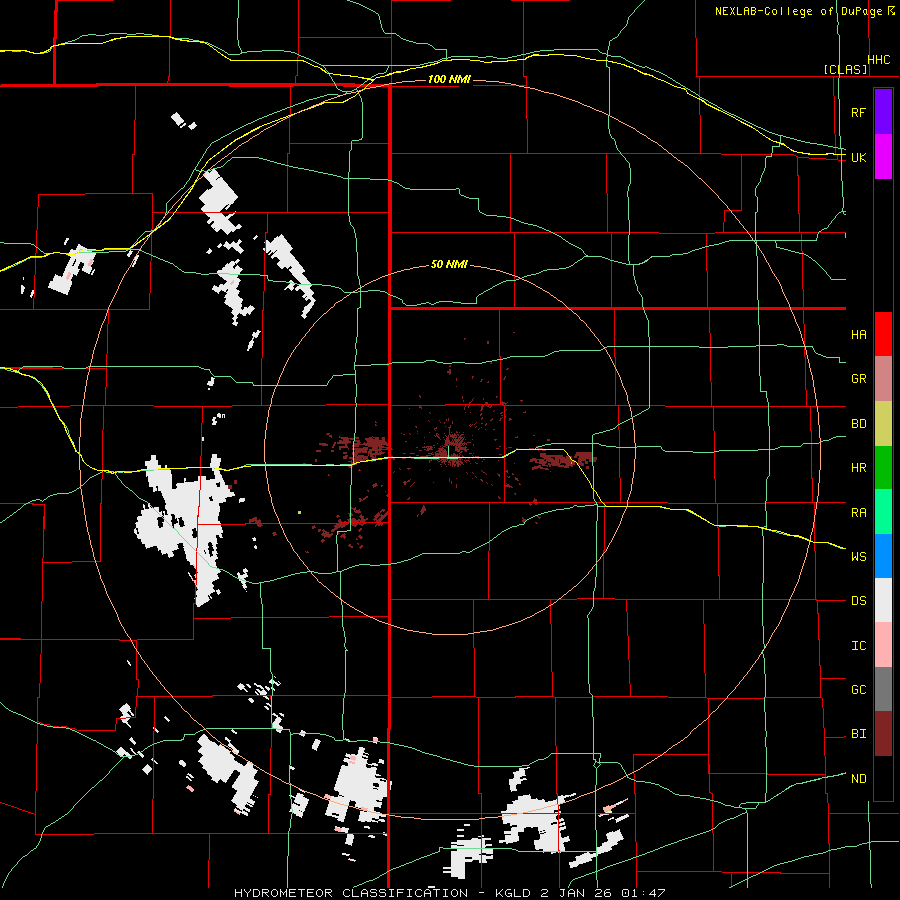Select the WS blue legend swatch
Viewport: 900px width, 900px height.
point(883,556)
